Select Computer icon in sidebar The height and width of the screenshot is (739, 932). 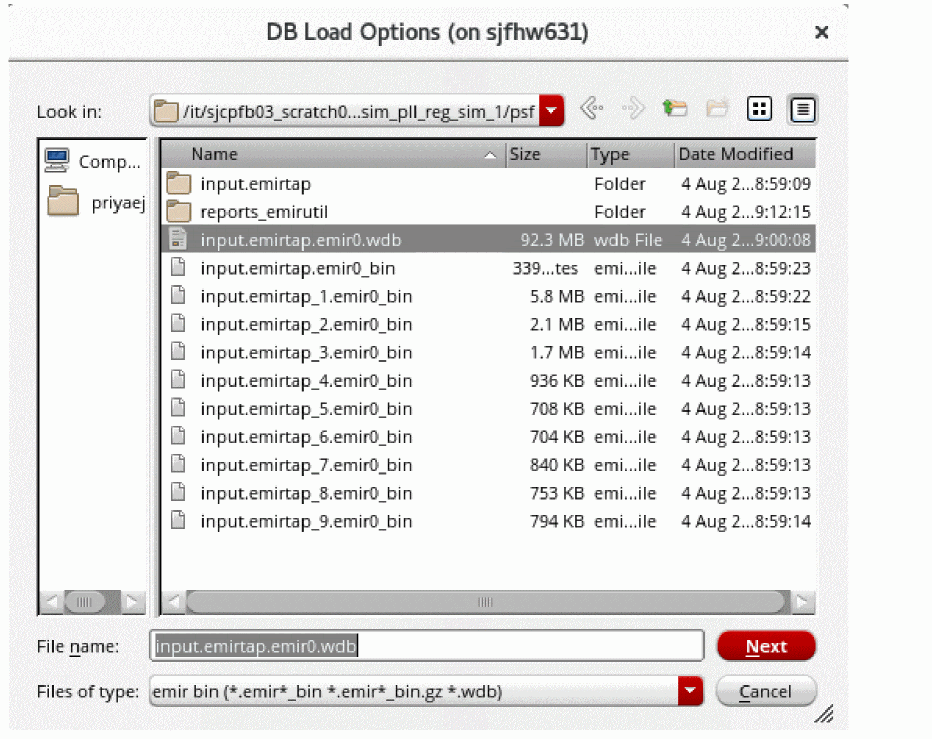[57, 161]
